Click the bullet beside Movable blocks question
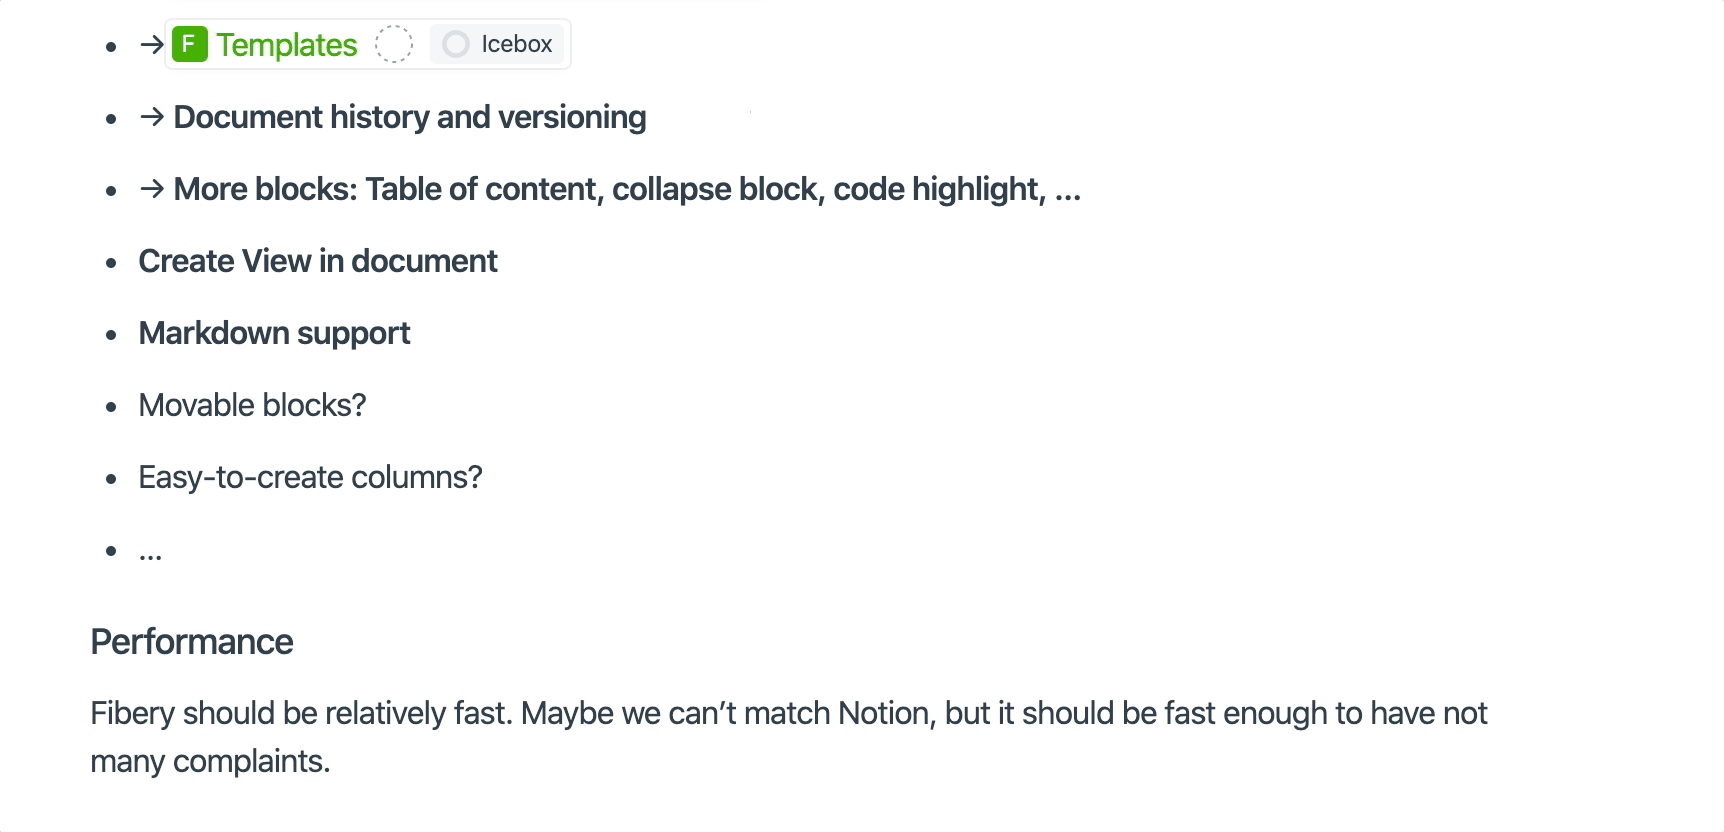Image resolution: width=1724 pixels, height=832 pixels. coord(111,406)
